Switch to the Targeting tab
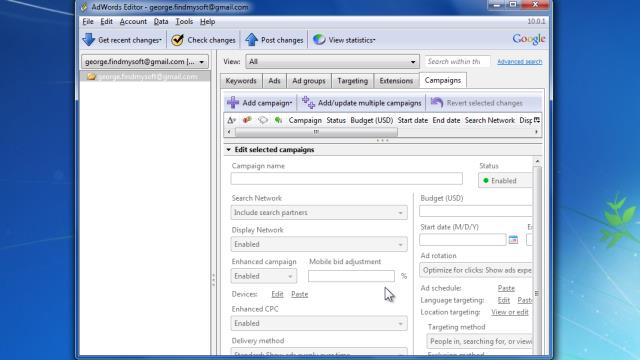 click(352, 81)
